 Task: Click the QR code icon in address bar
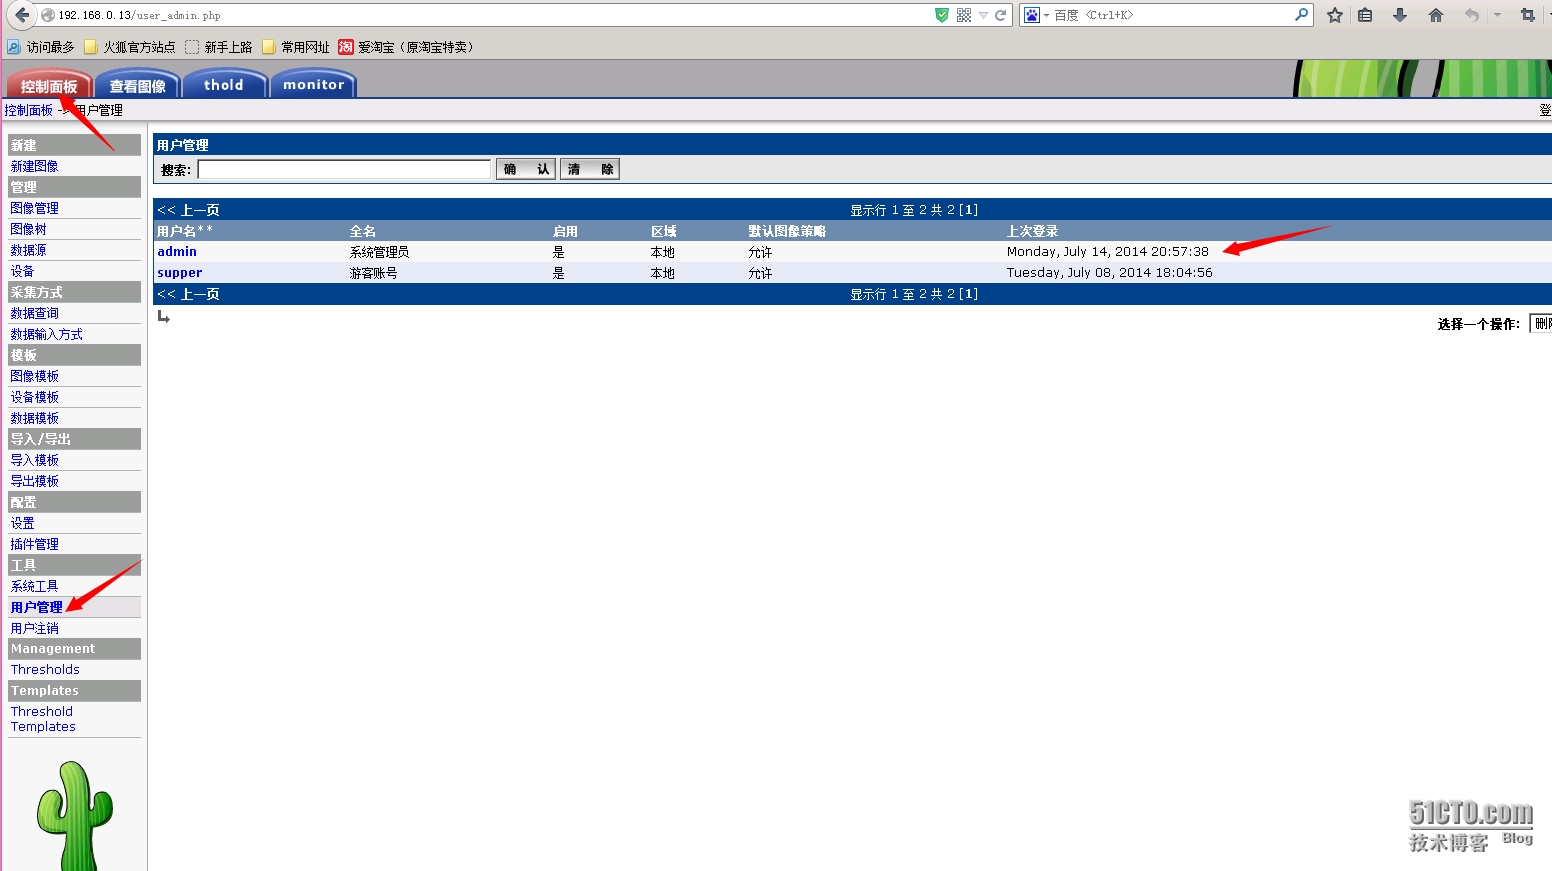click(964, 15)
